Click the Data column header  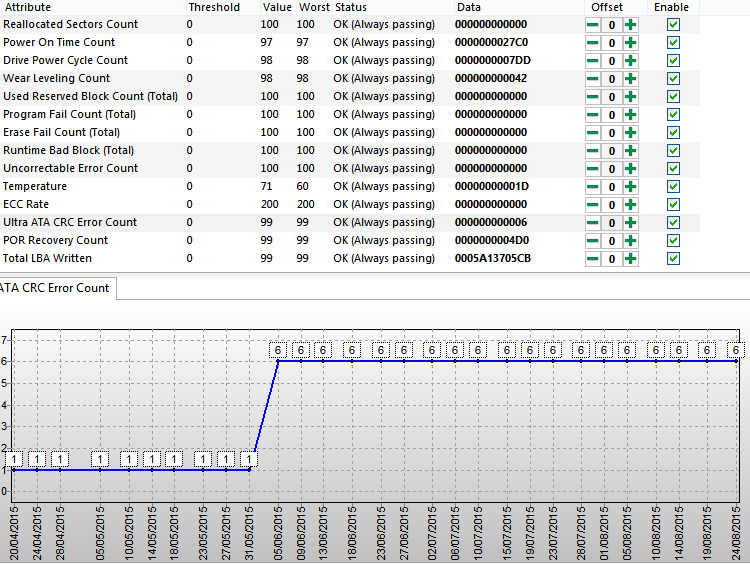pyautogui.click(x=468, y=7)
